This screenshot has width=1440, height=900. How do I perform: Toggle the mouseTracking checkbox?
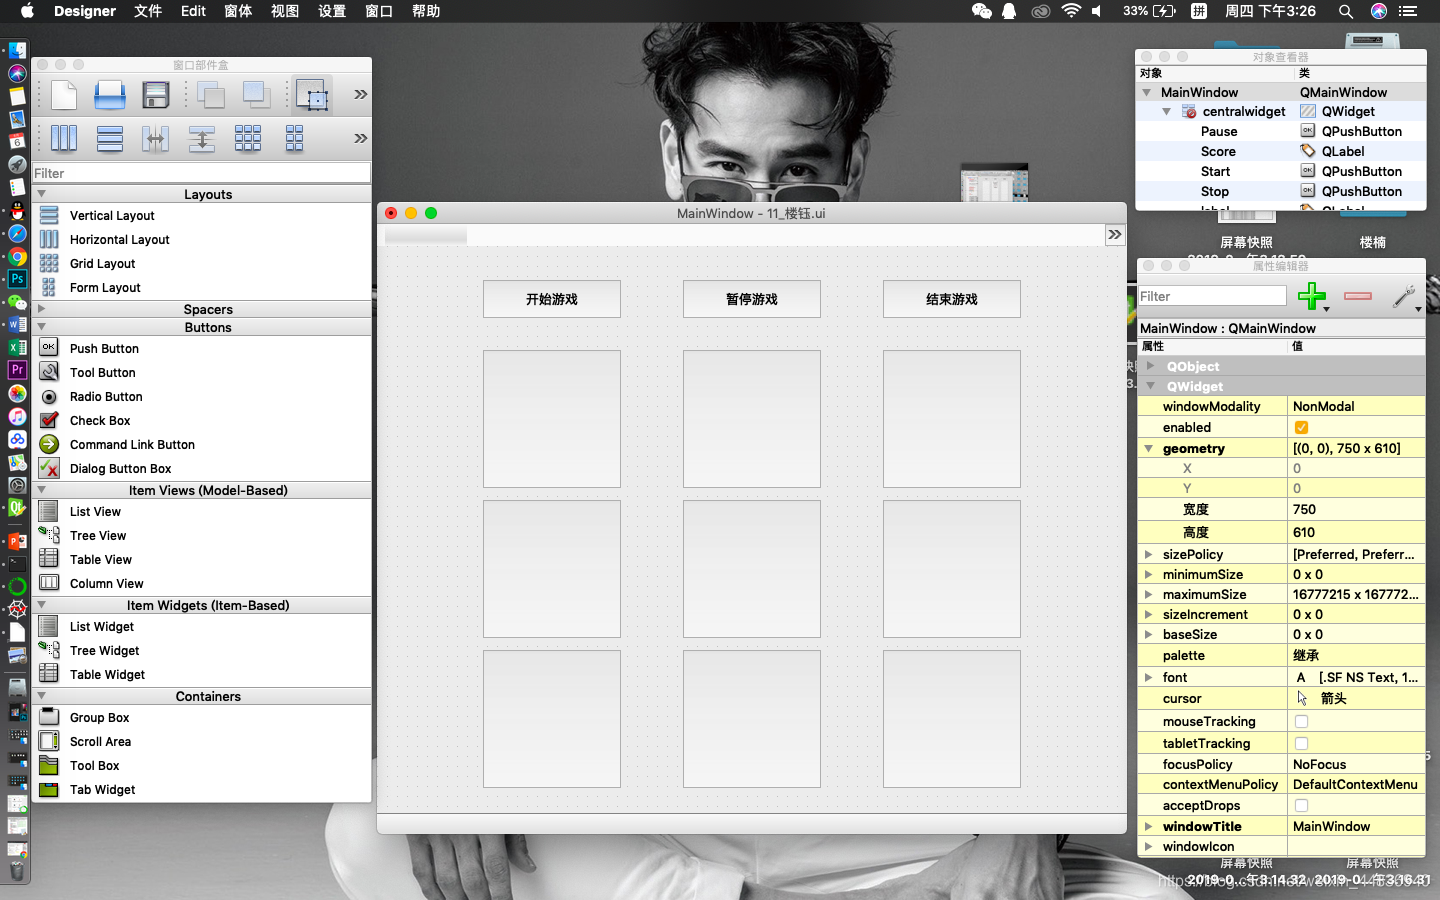tap(1301, 721)
